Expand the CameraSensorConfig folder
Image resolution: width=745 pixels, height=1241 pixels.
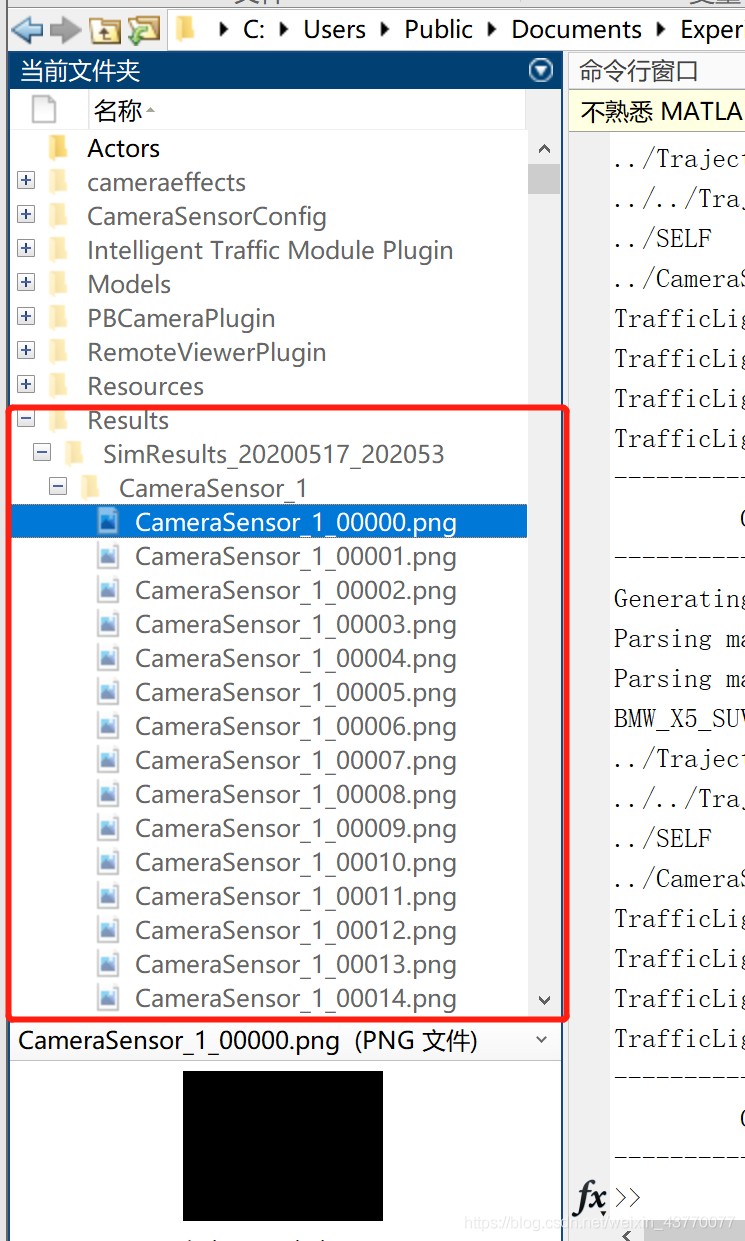26,215
